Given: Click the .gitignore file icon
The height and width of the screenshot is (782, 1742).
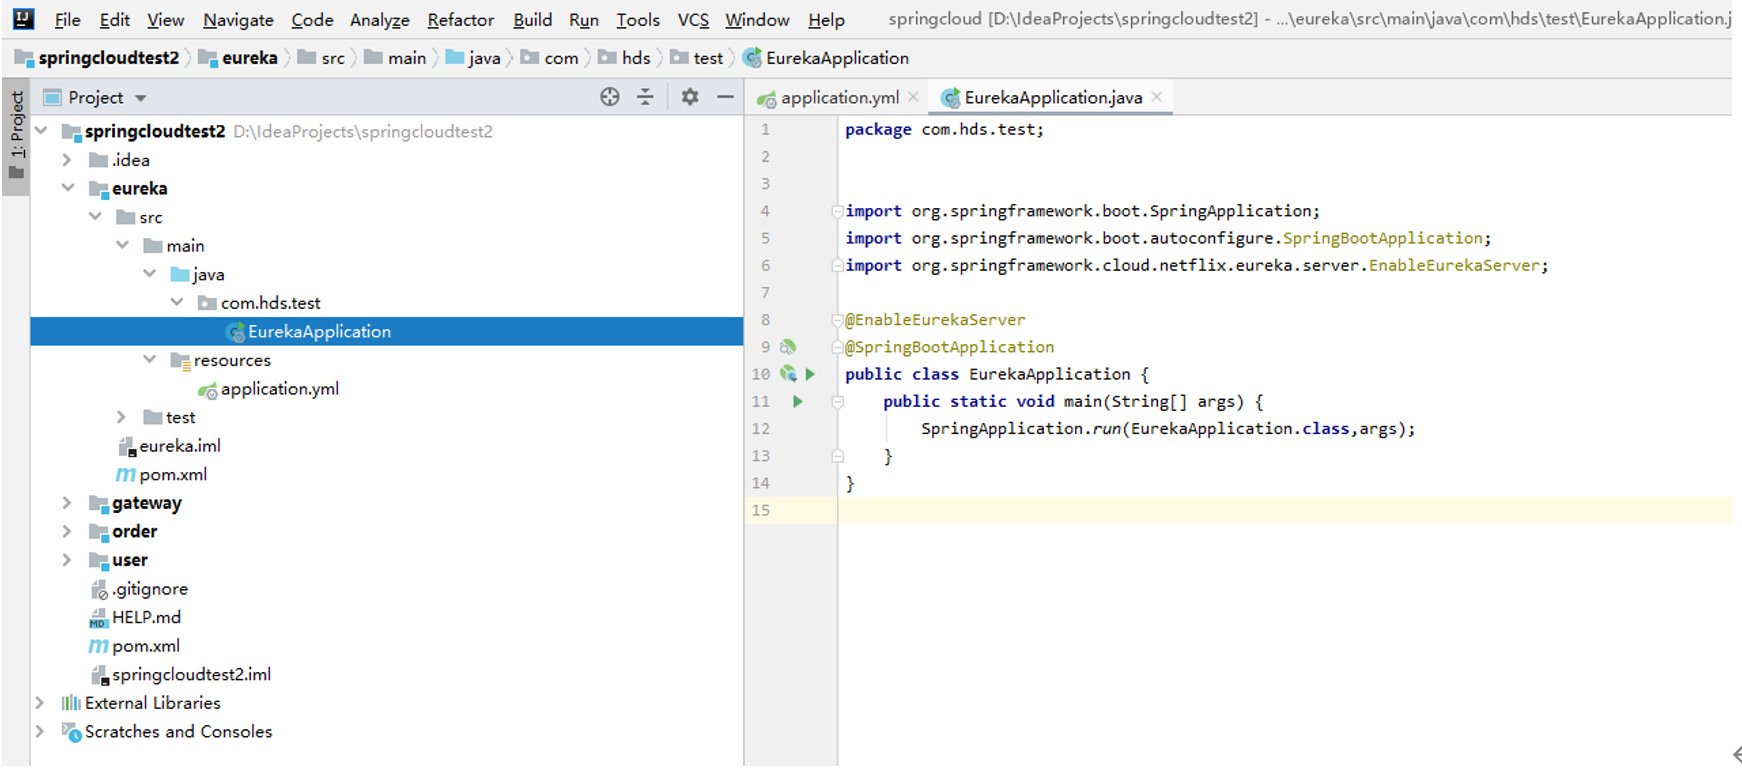Looking at the screenshot, I should point(99,590).
